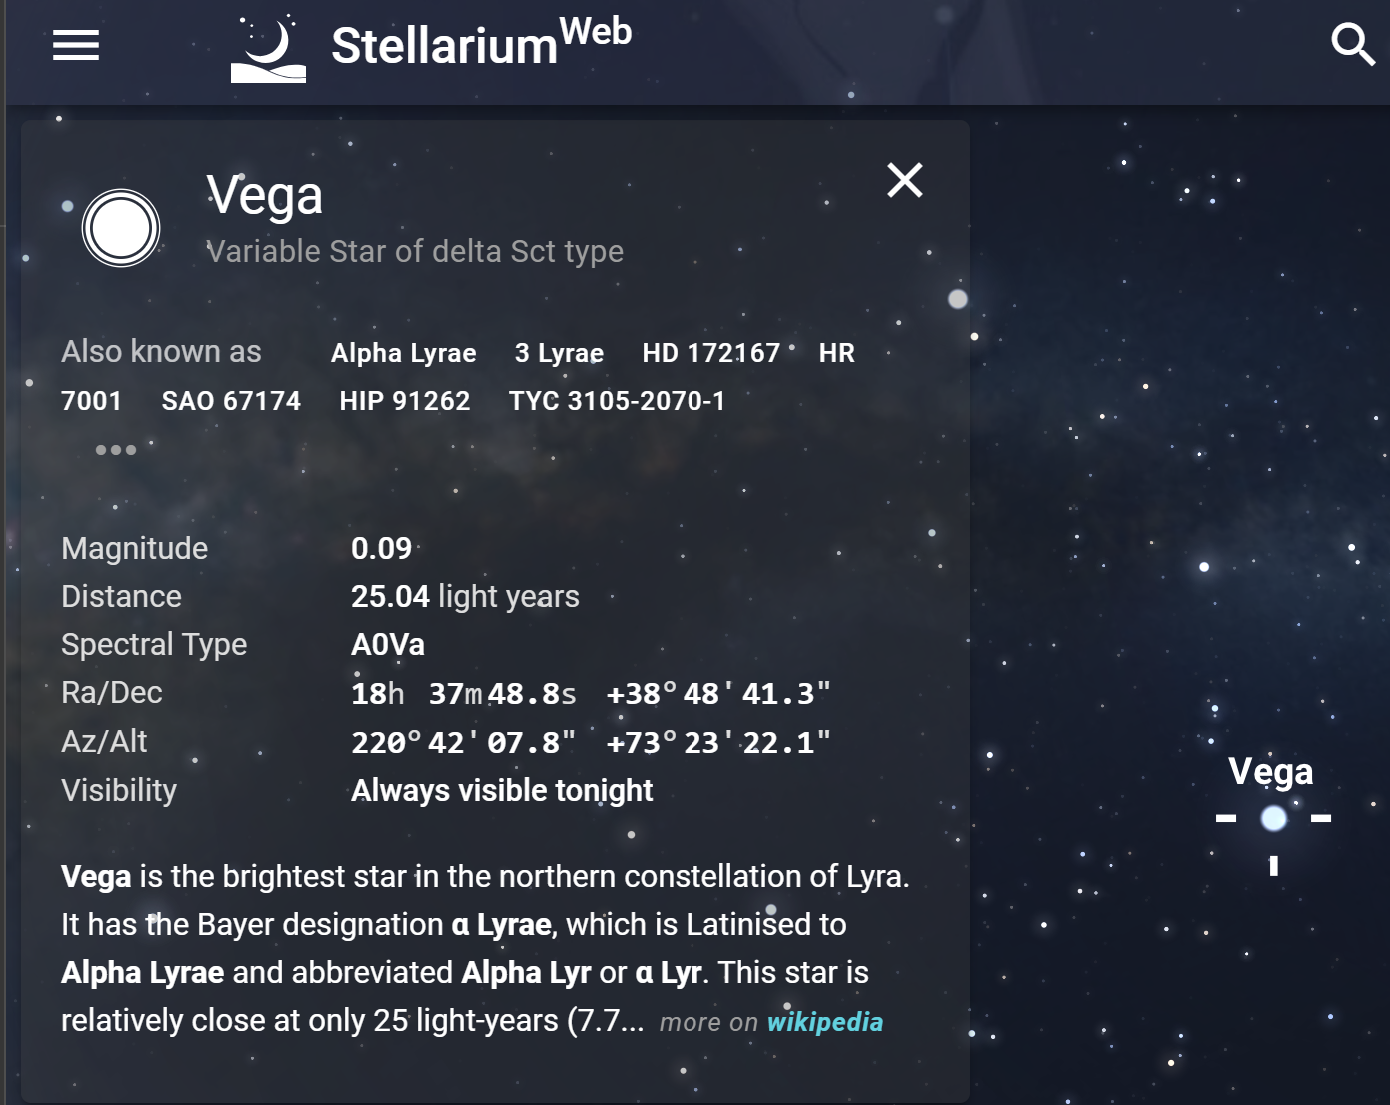1390x1105 pixels.
Task: Expand more names with three dots
Action: click(x=116, y=450)
